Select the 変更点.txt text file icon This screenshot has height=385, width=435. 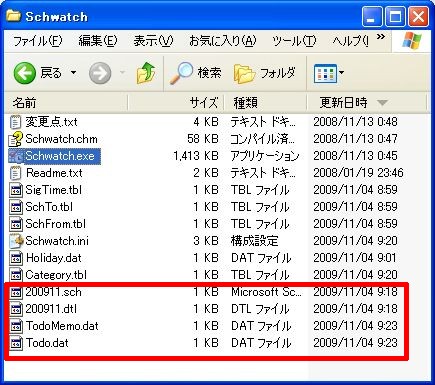tap(16, 122)
